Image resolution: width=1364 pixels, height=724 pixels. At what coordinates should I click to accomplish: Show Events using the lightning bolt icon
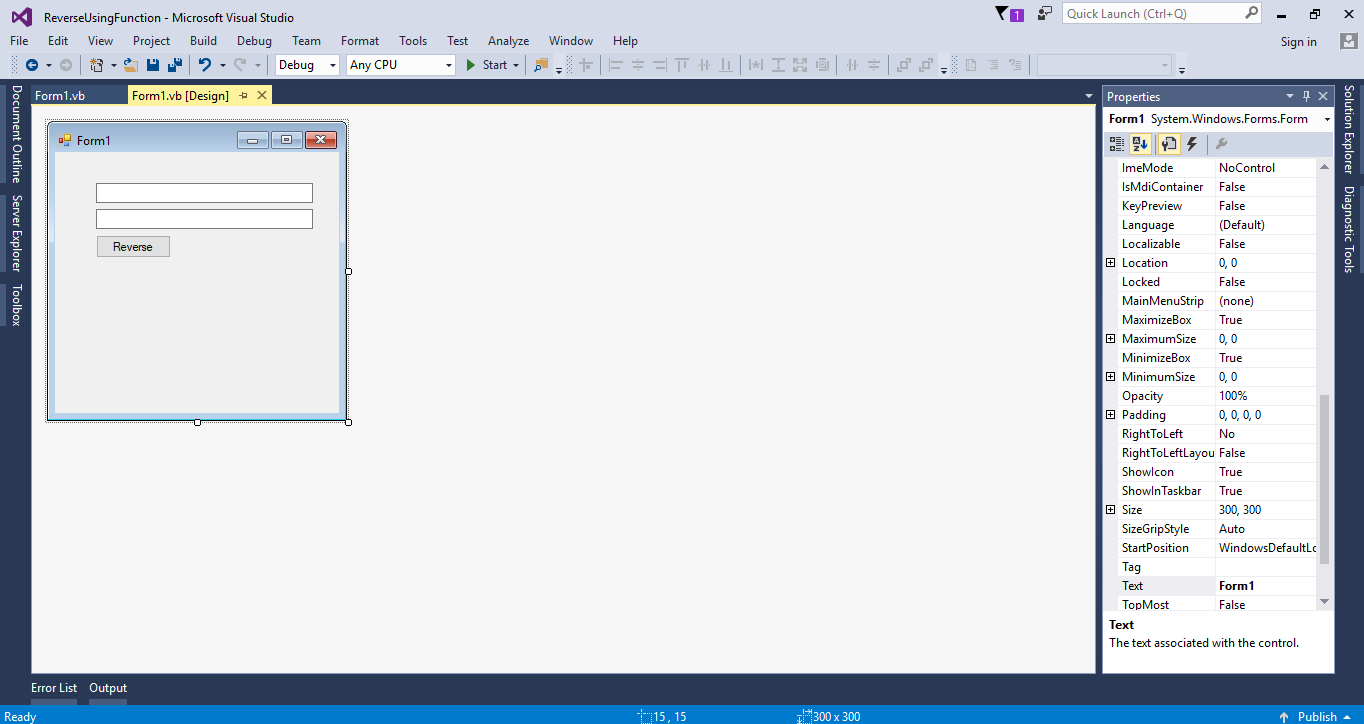point(1192,144)
